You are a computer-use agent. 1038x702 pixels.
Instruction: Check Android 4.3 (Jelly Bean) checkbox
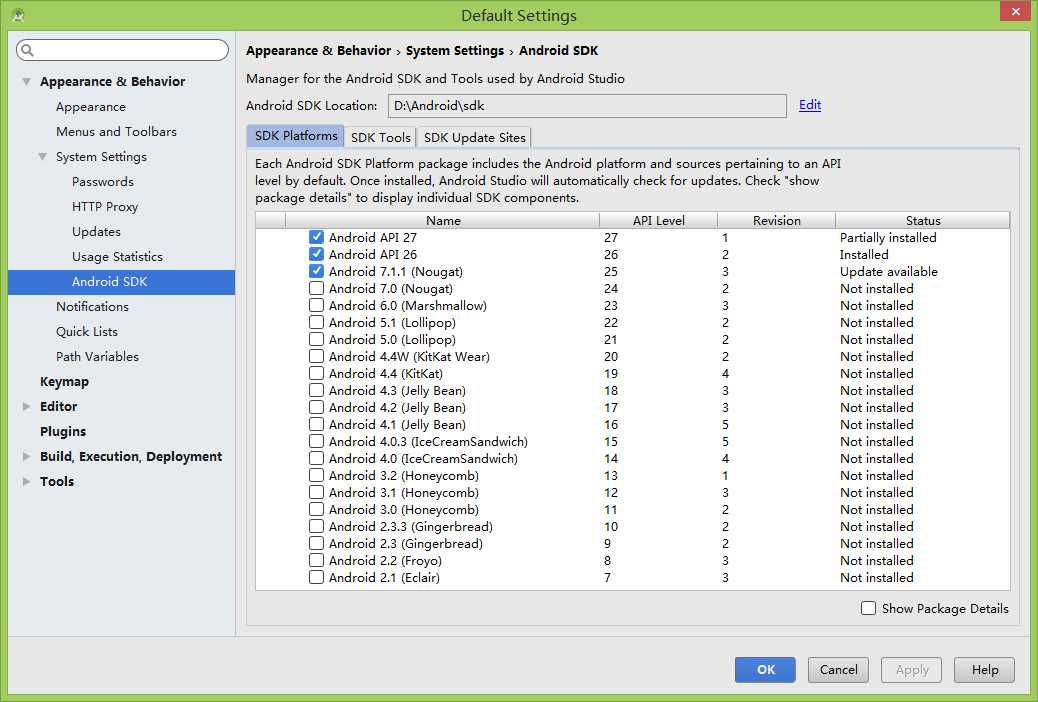coord(316,391)
